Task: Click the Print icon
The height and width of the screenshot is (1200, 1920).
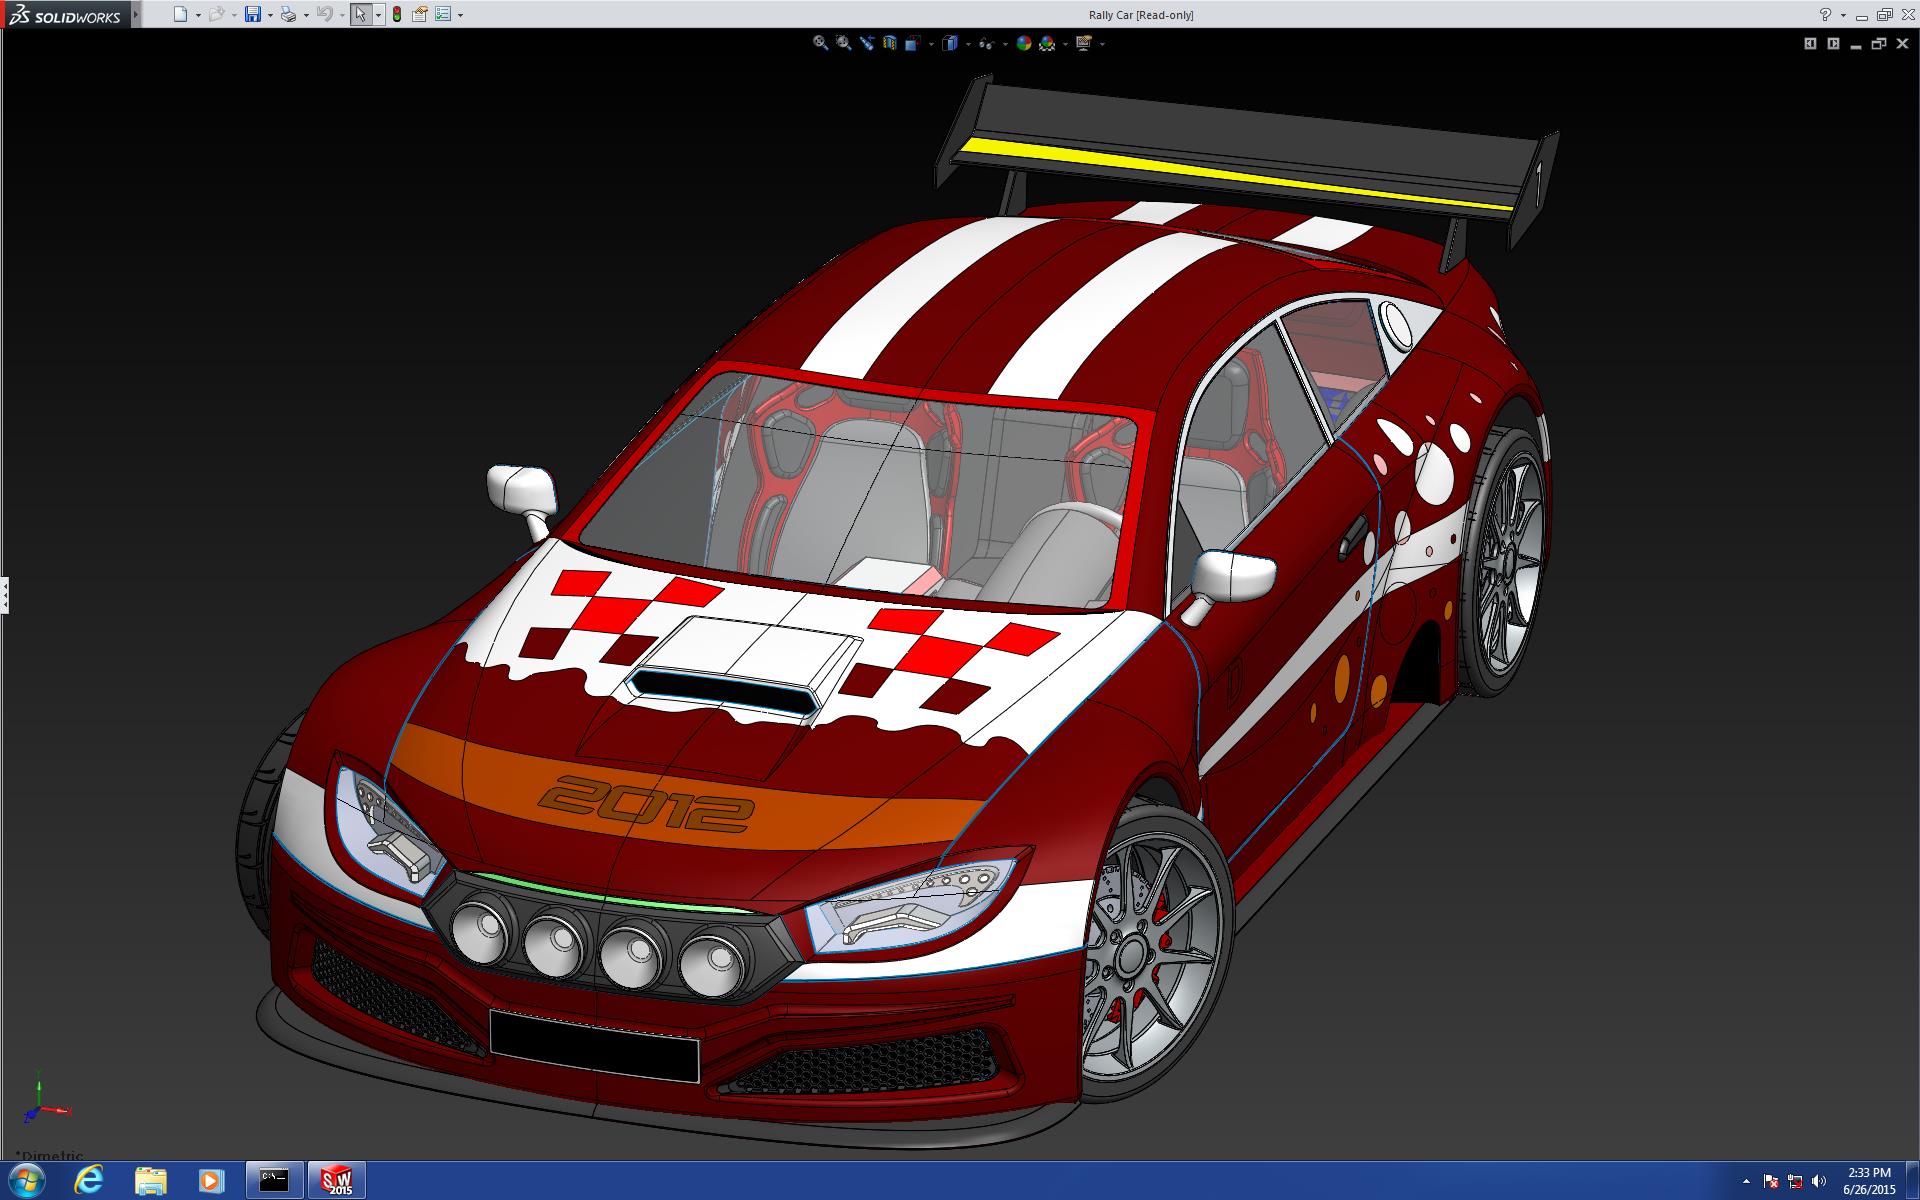Action: pos(288,14)
